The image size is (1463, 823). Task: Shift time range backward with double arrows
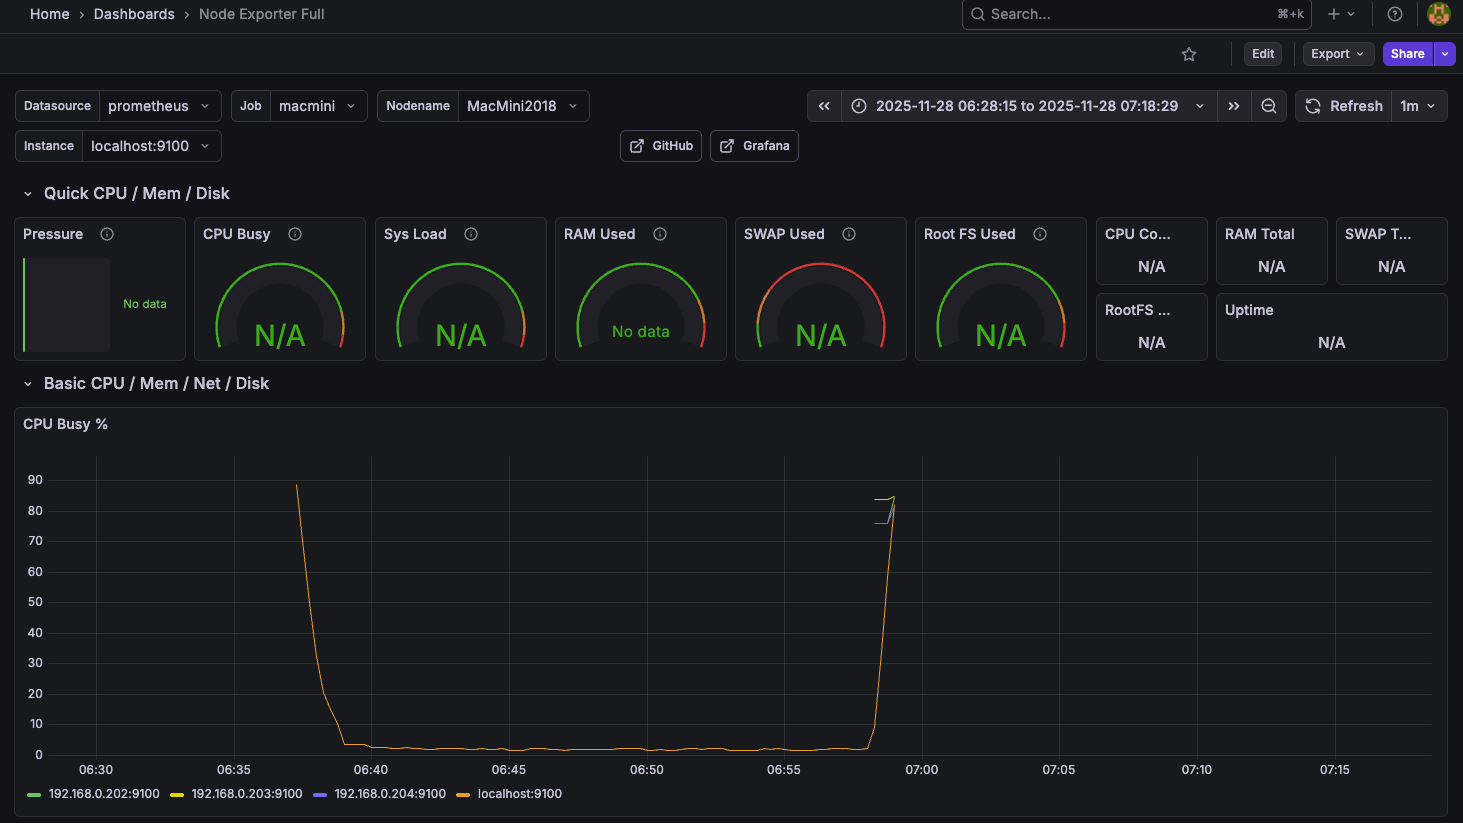click(824, 106)
